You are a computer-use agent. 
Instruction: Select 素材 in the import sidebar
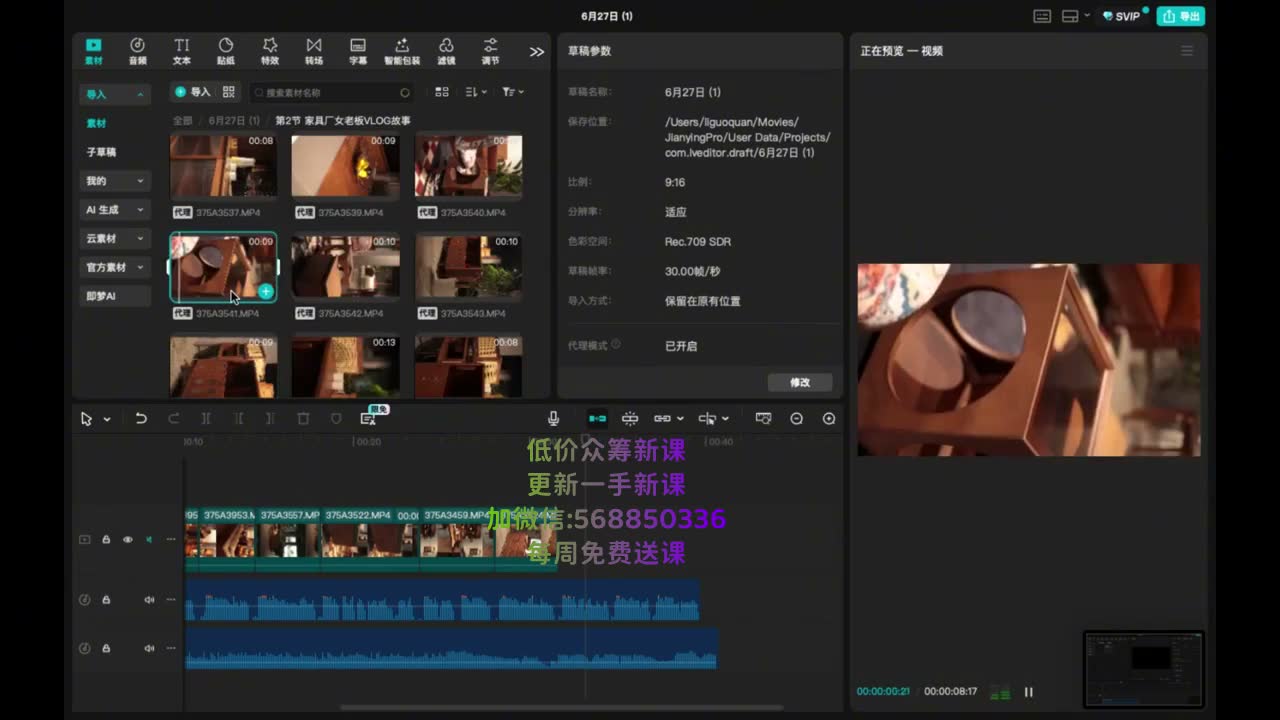[x=96, y=123]
